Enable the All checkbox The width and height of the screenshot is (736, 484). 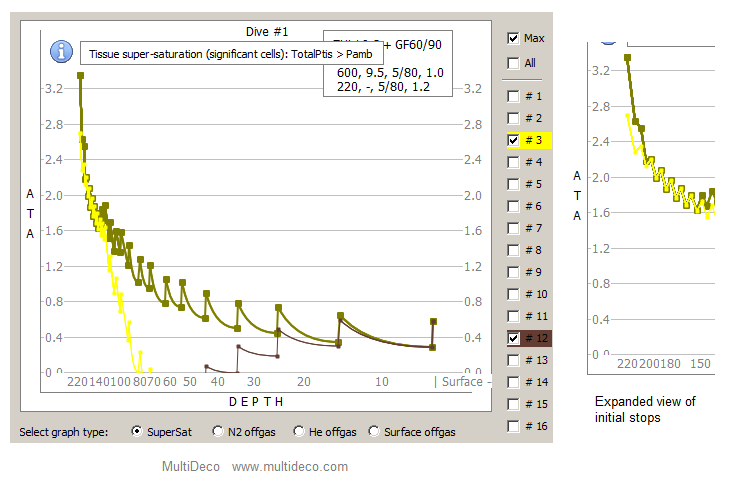[513, 63]
